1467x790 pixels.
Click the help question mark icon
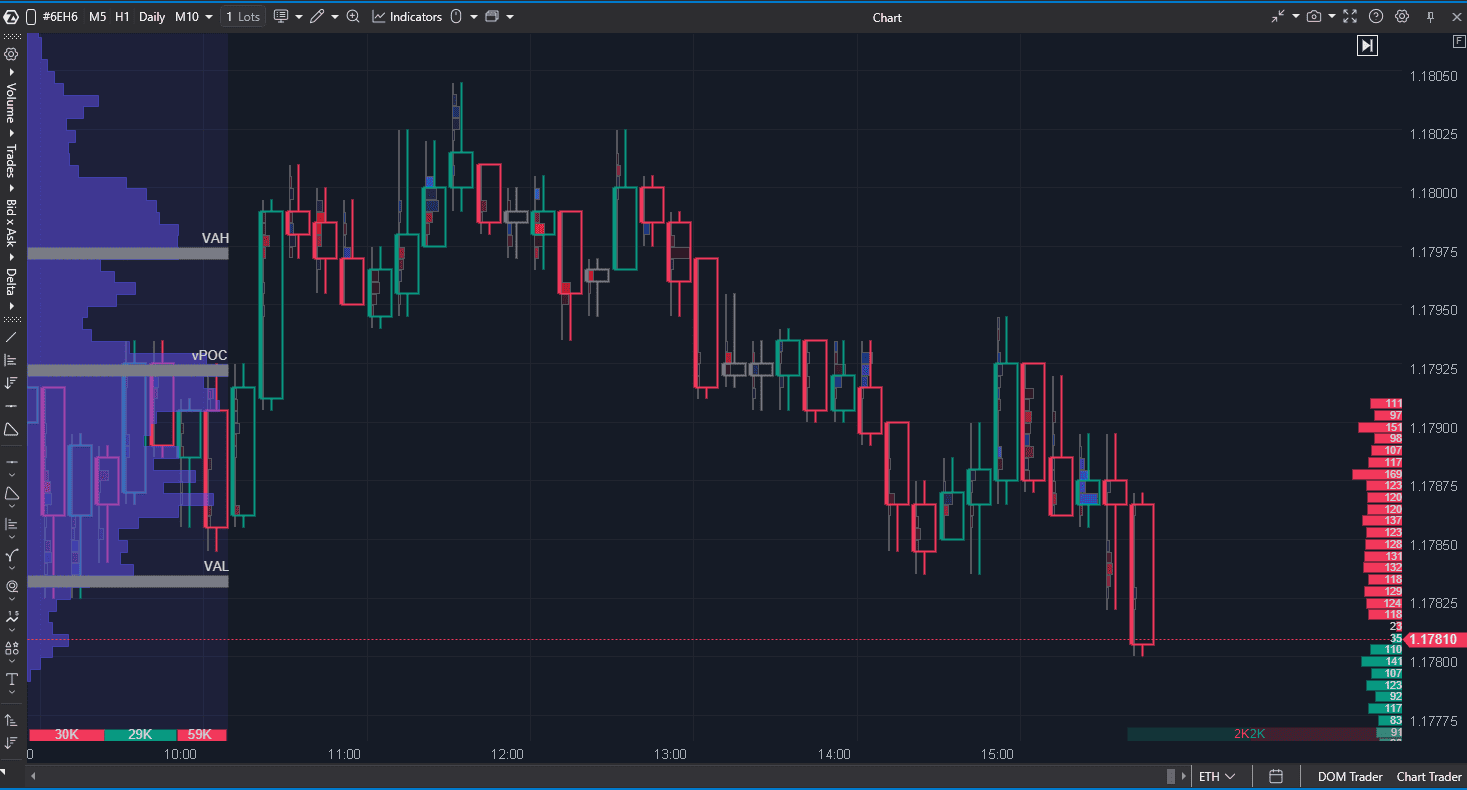click(1376, 17)
